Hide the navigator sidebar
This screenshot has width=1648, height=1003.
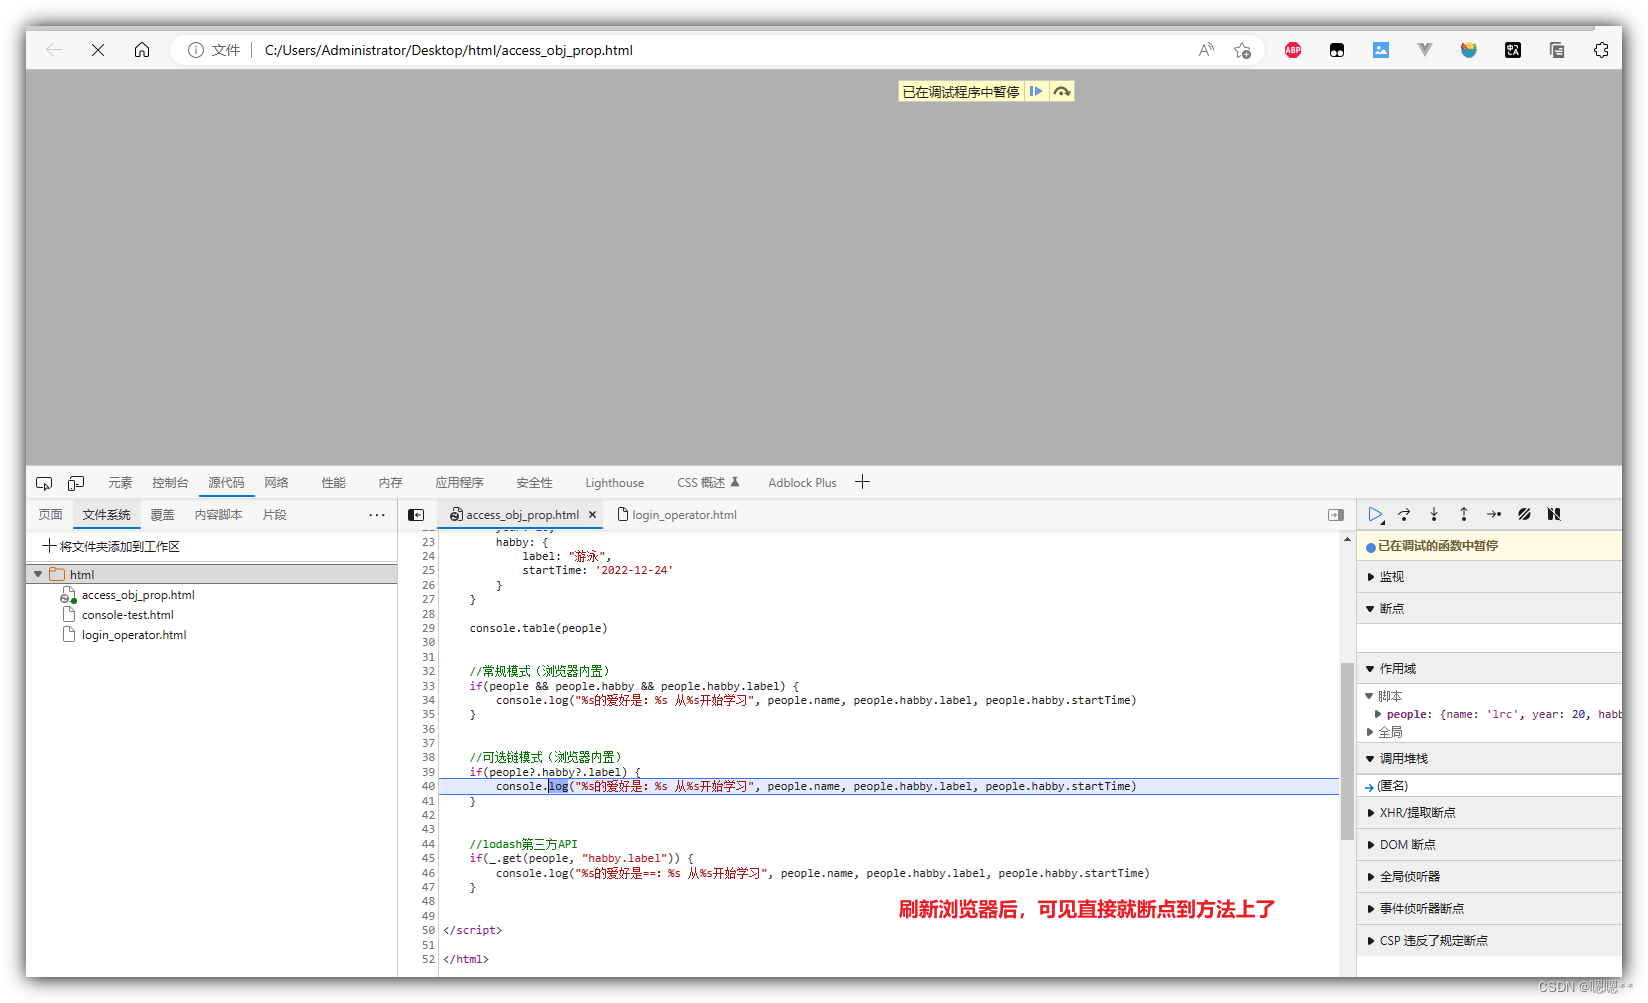coord(416,515)
